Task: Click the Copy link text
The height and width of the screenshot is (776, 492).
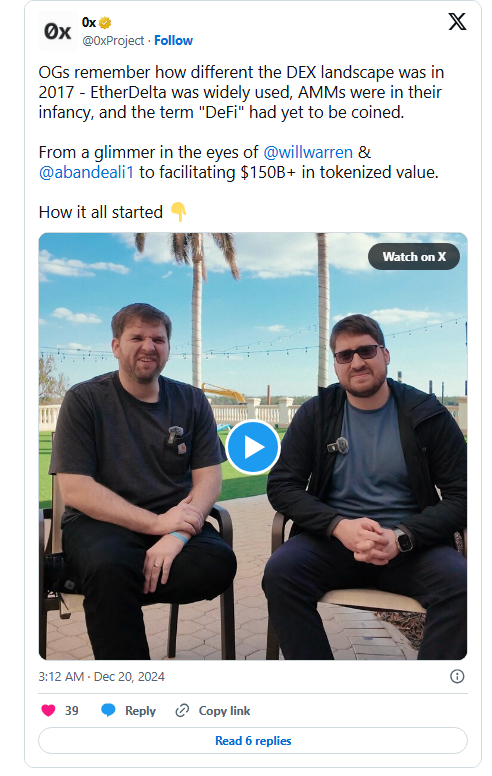Action: (x=224, y=711)
